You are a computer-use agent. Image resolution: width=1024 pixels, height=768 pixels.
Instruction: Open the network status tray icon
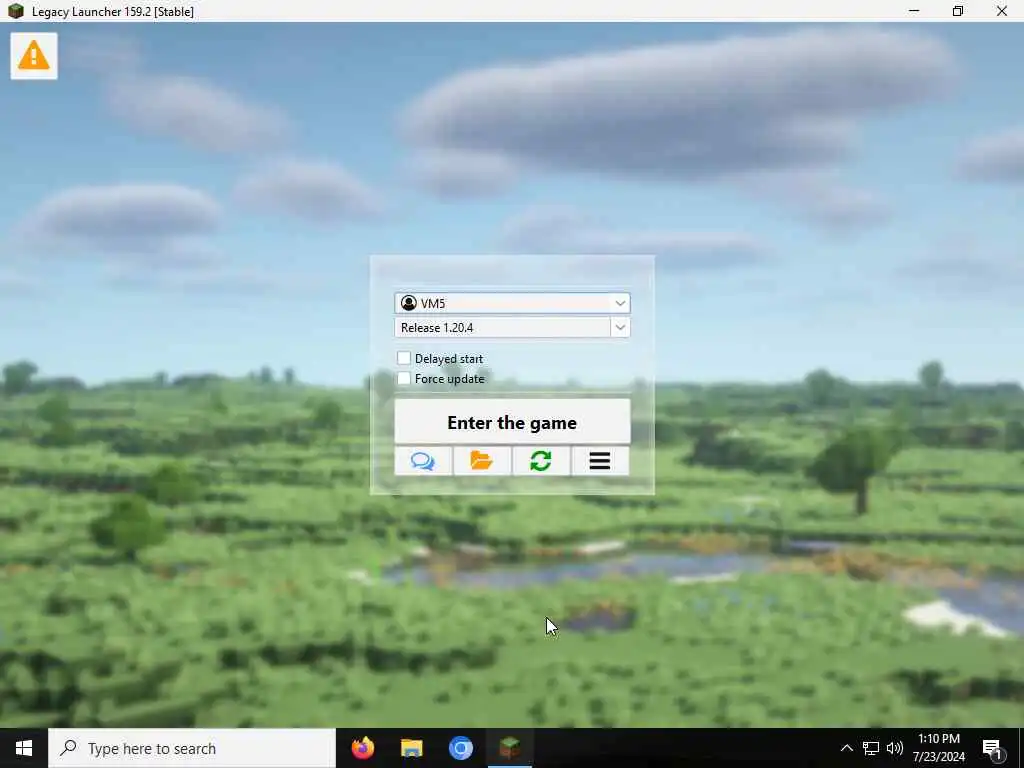(x=871, y=748)
